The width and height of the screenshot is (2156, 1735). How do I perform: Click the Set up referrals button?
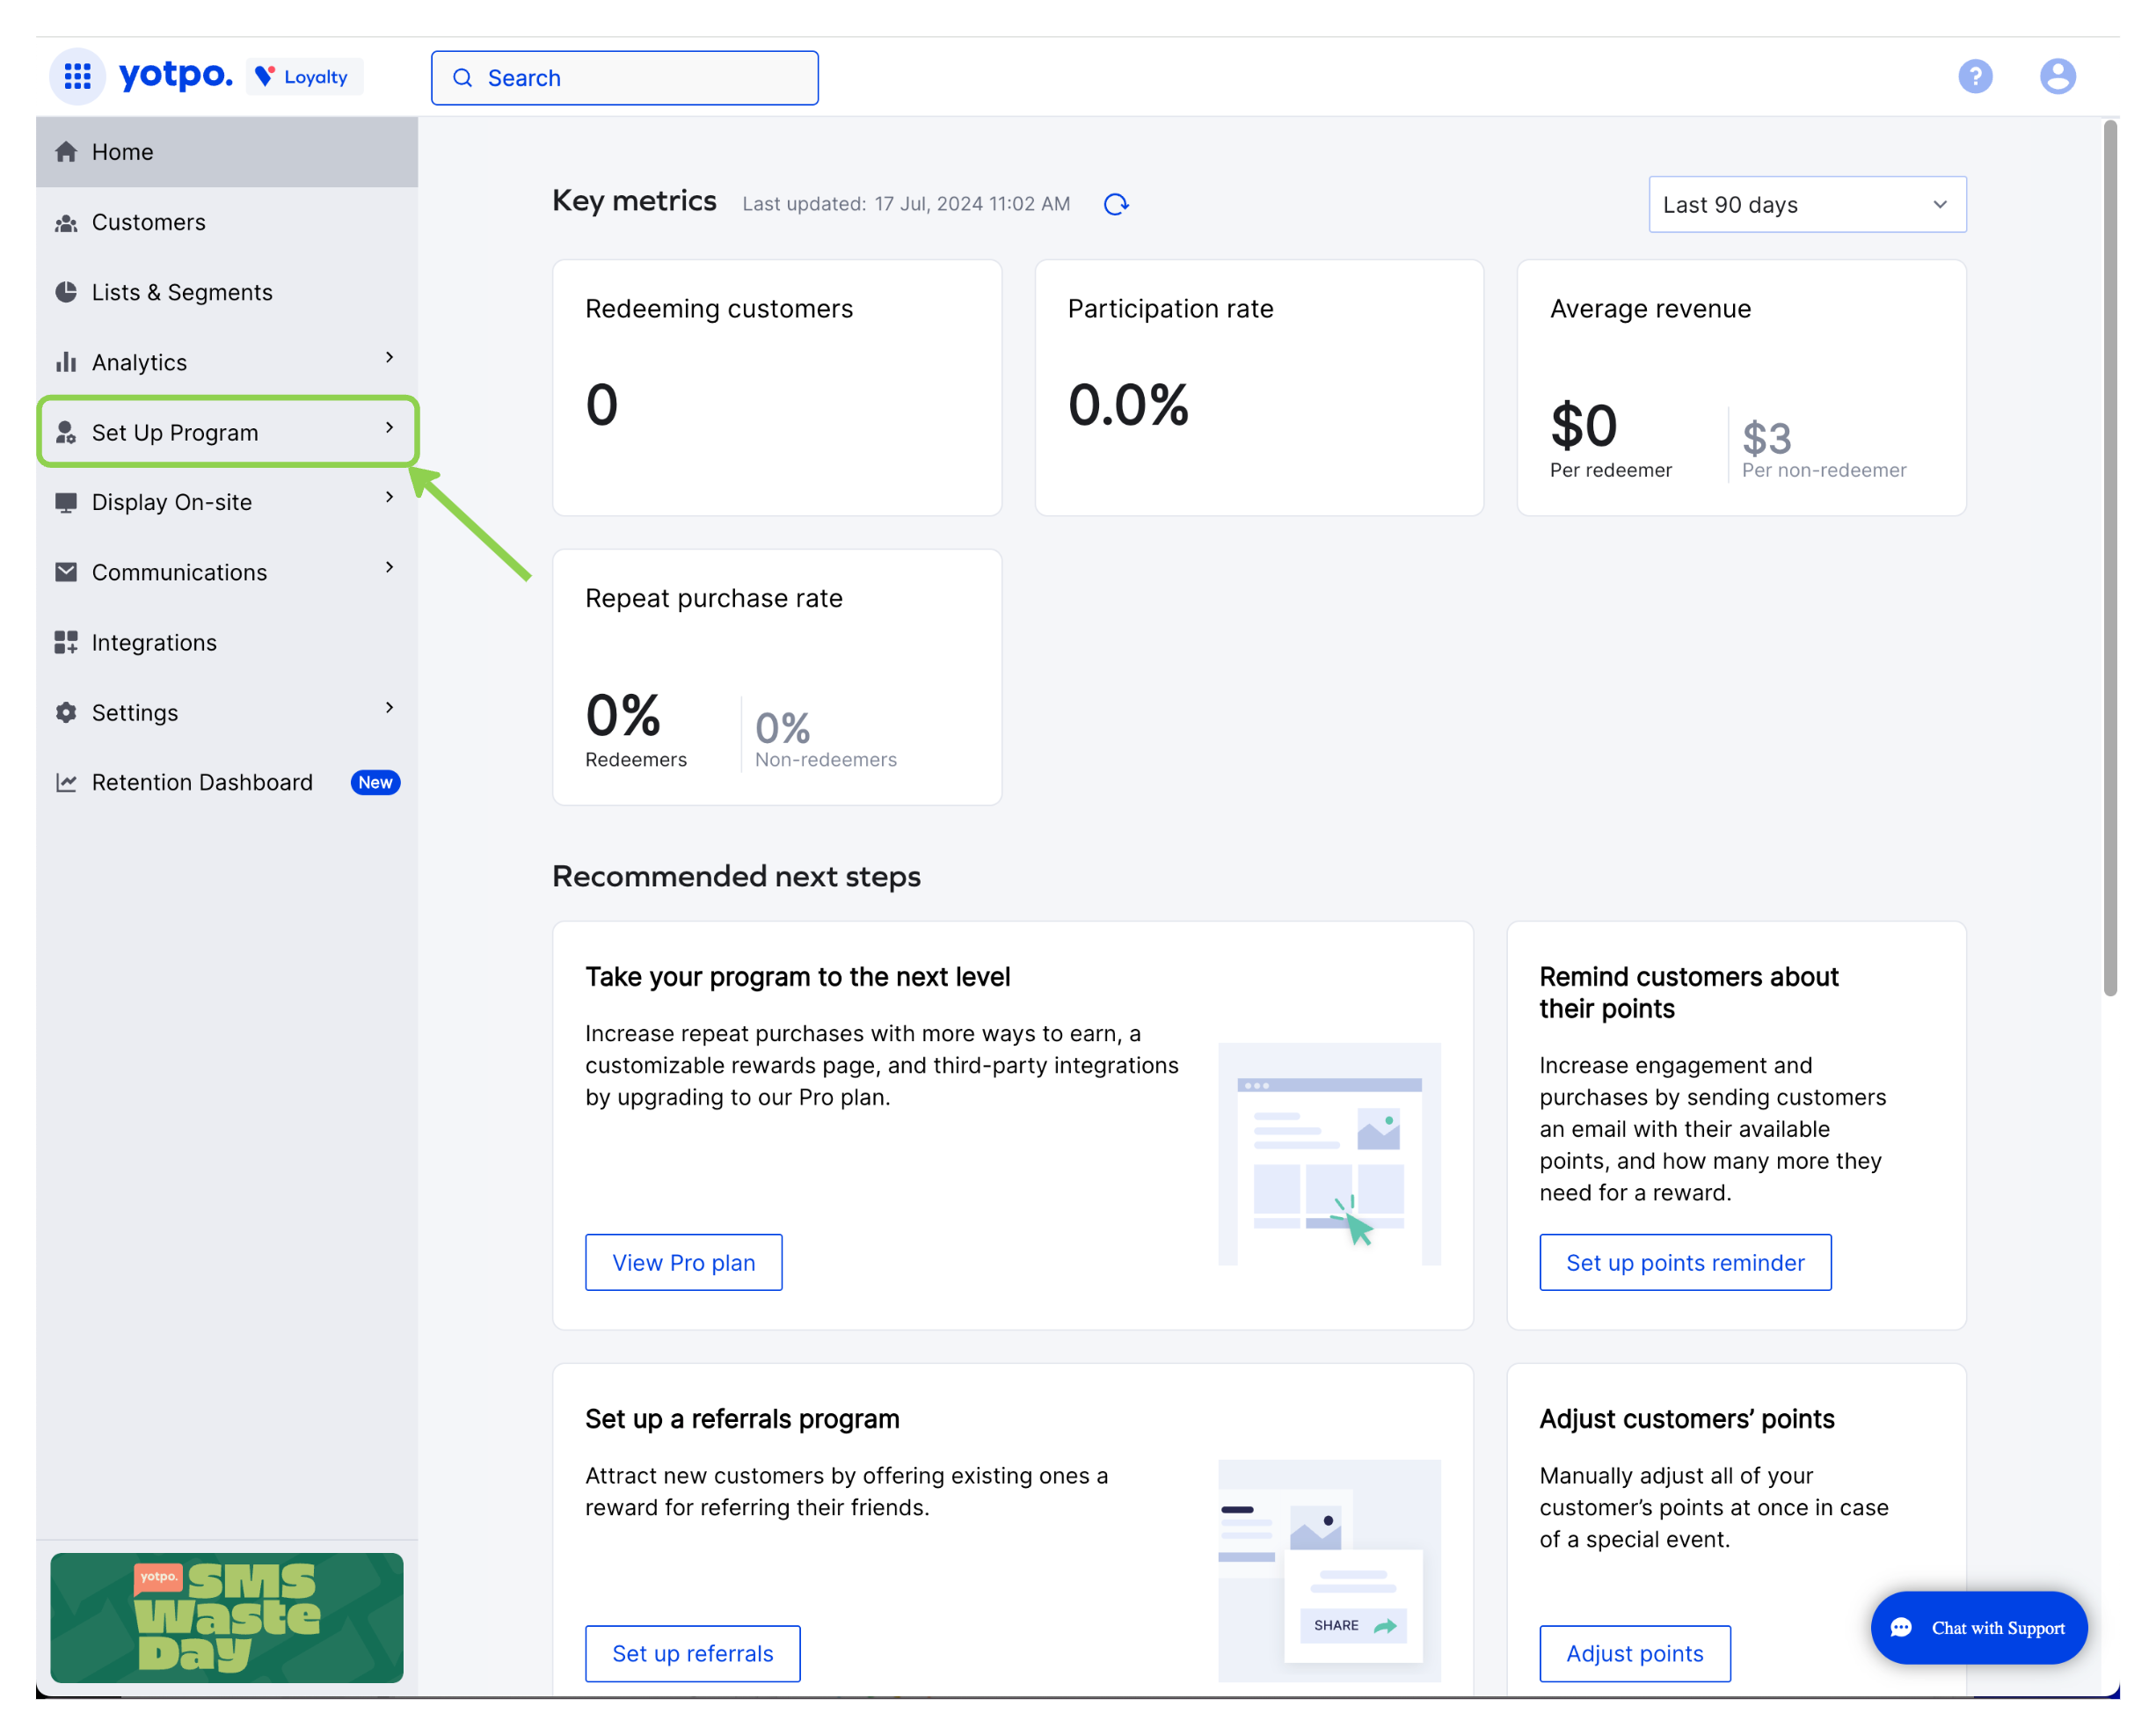[x=692, y=1653]
